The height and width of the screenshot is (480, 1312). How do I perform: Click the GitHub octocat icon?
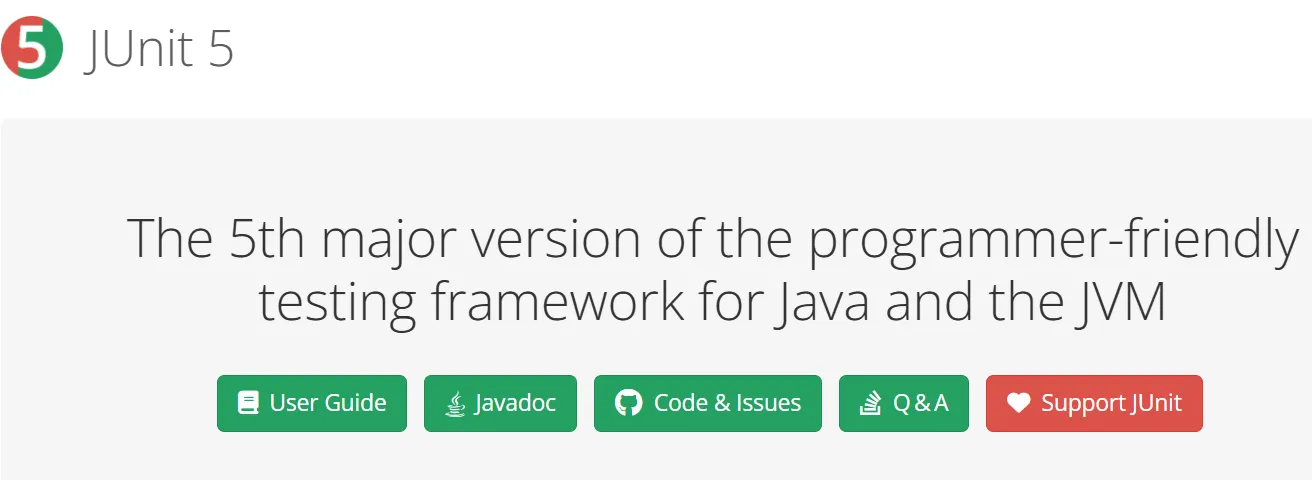[x=628, y=403]
